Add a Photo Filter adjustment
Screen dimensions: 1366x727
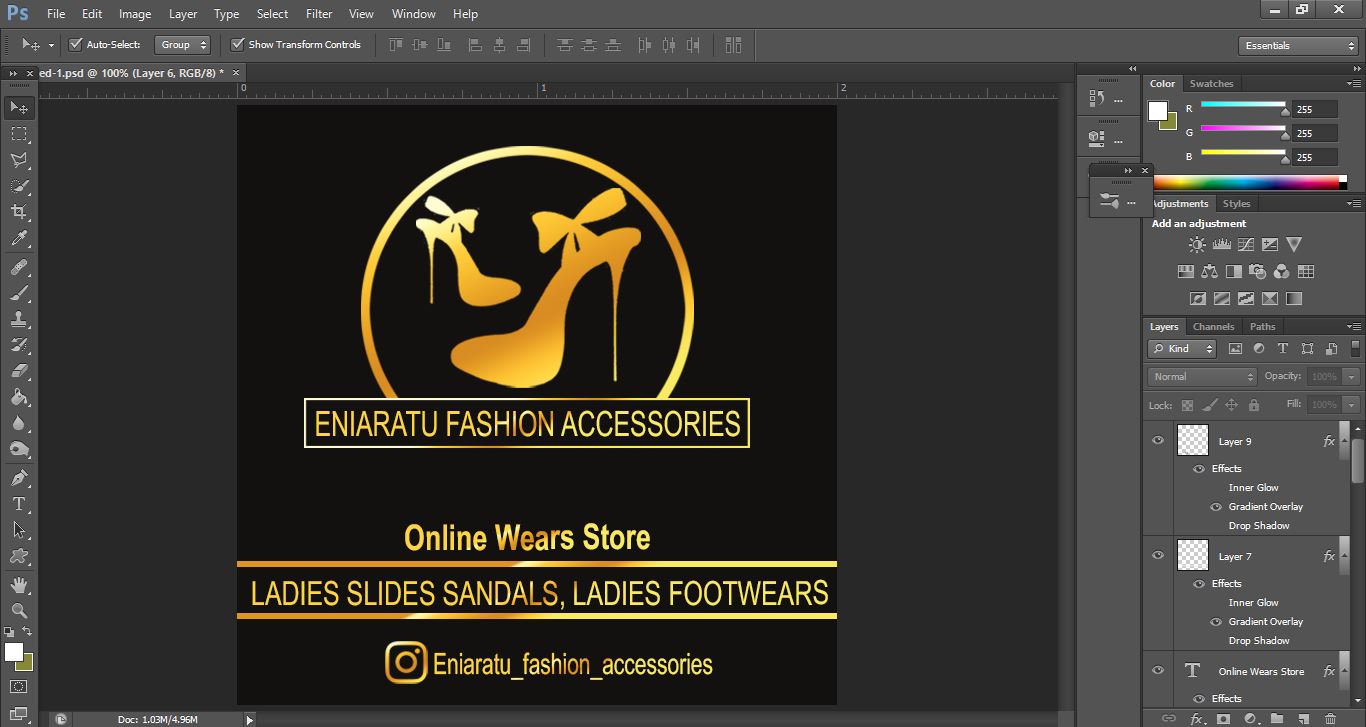click(1258, 271)
